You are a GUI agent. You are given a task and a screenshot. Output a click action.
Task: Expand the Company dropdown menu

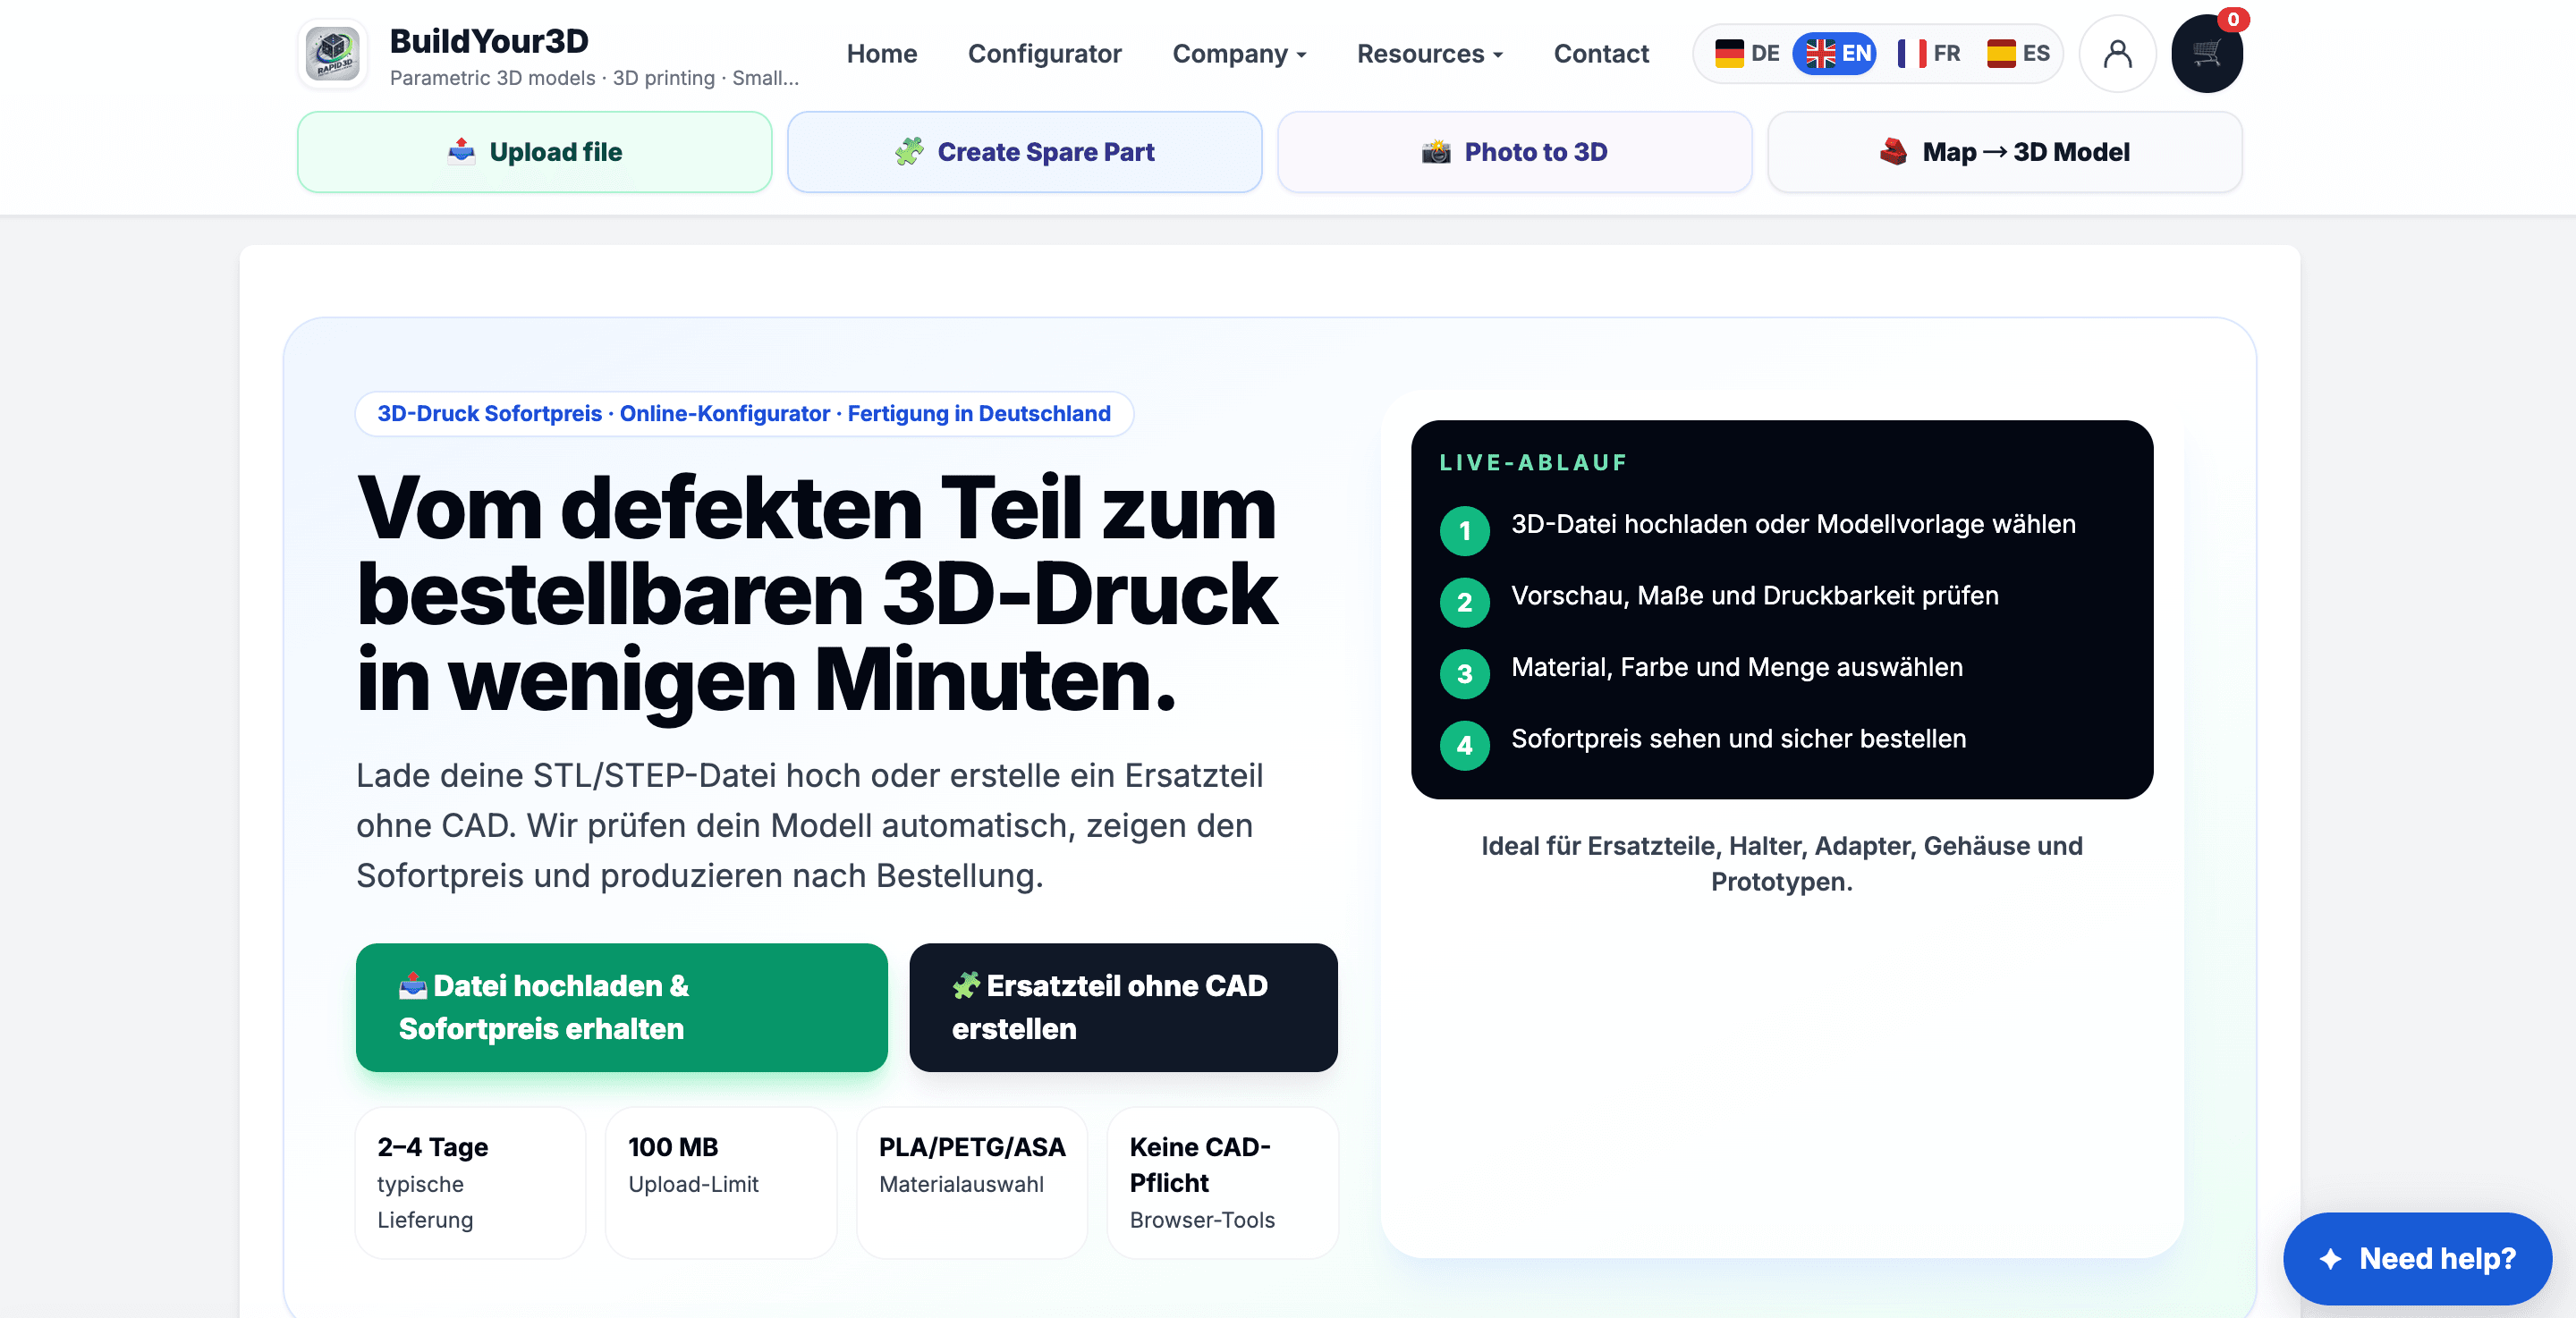pyautogui.click(x=1239, y=54)
